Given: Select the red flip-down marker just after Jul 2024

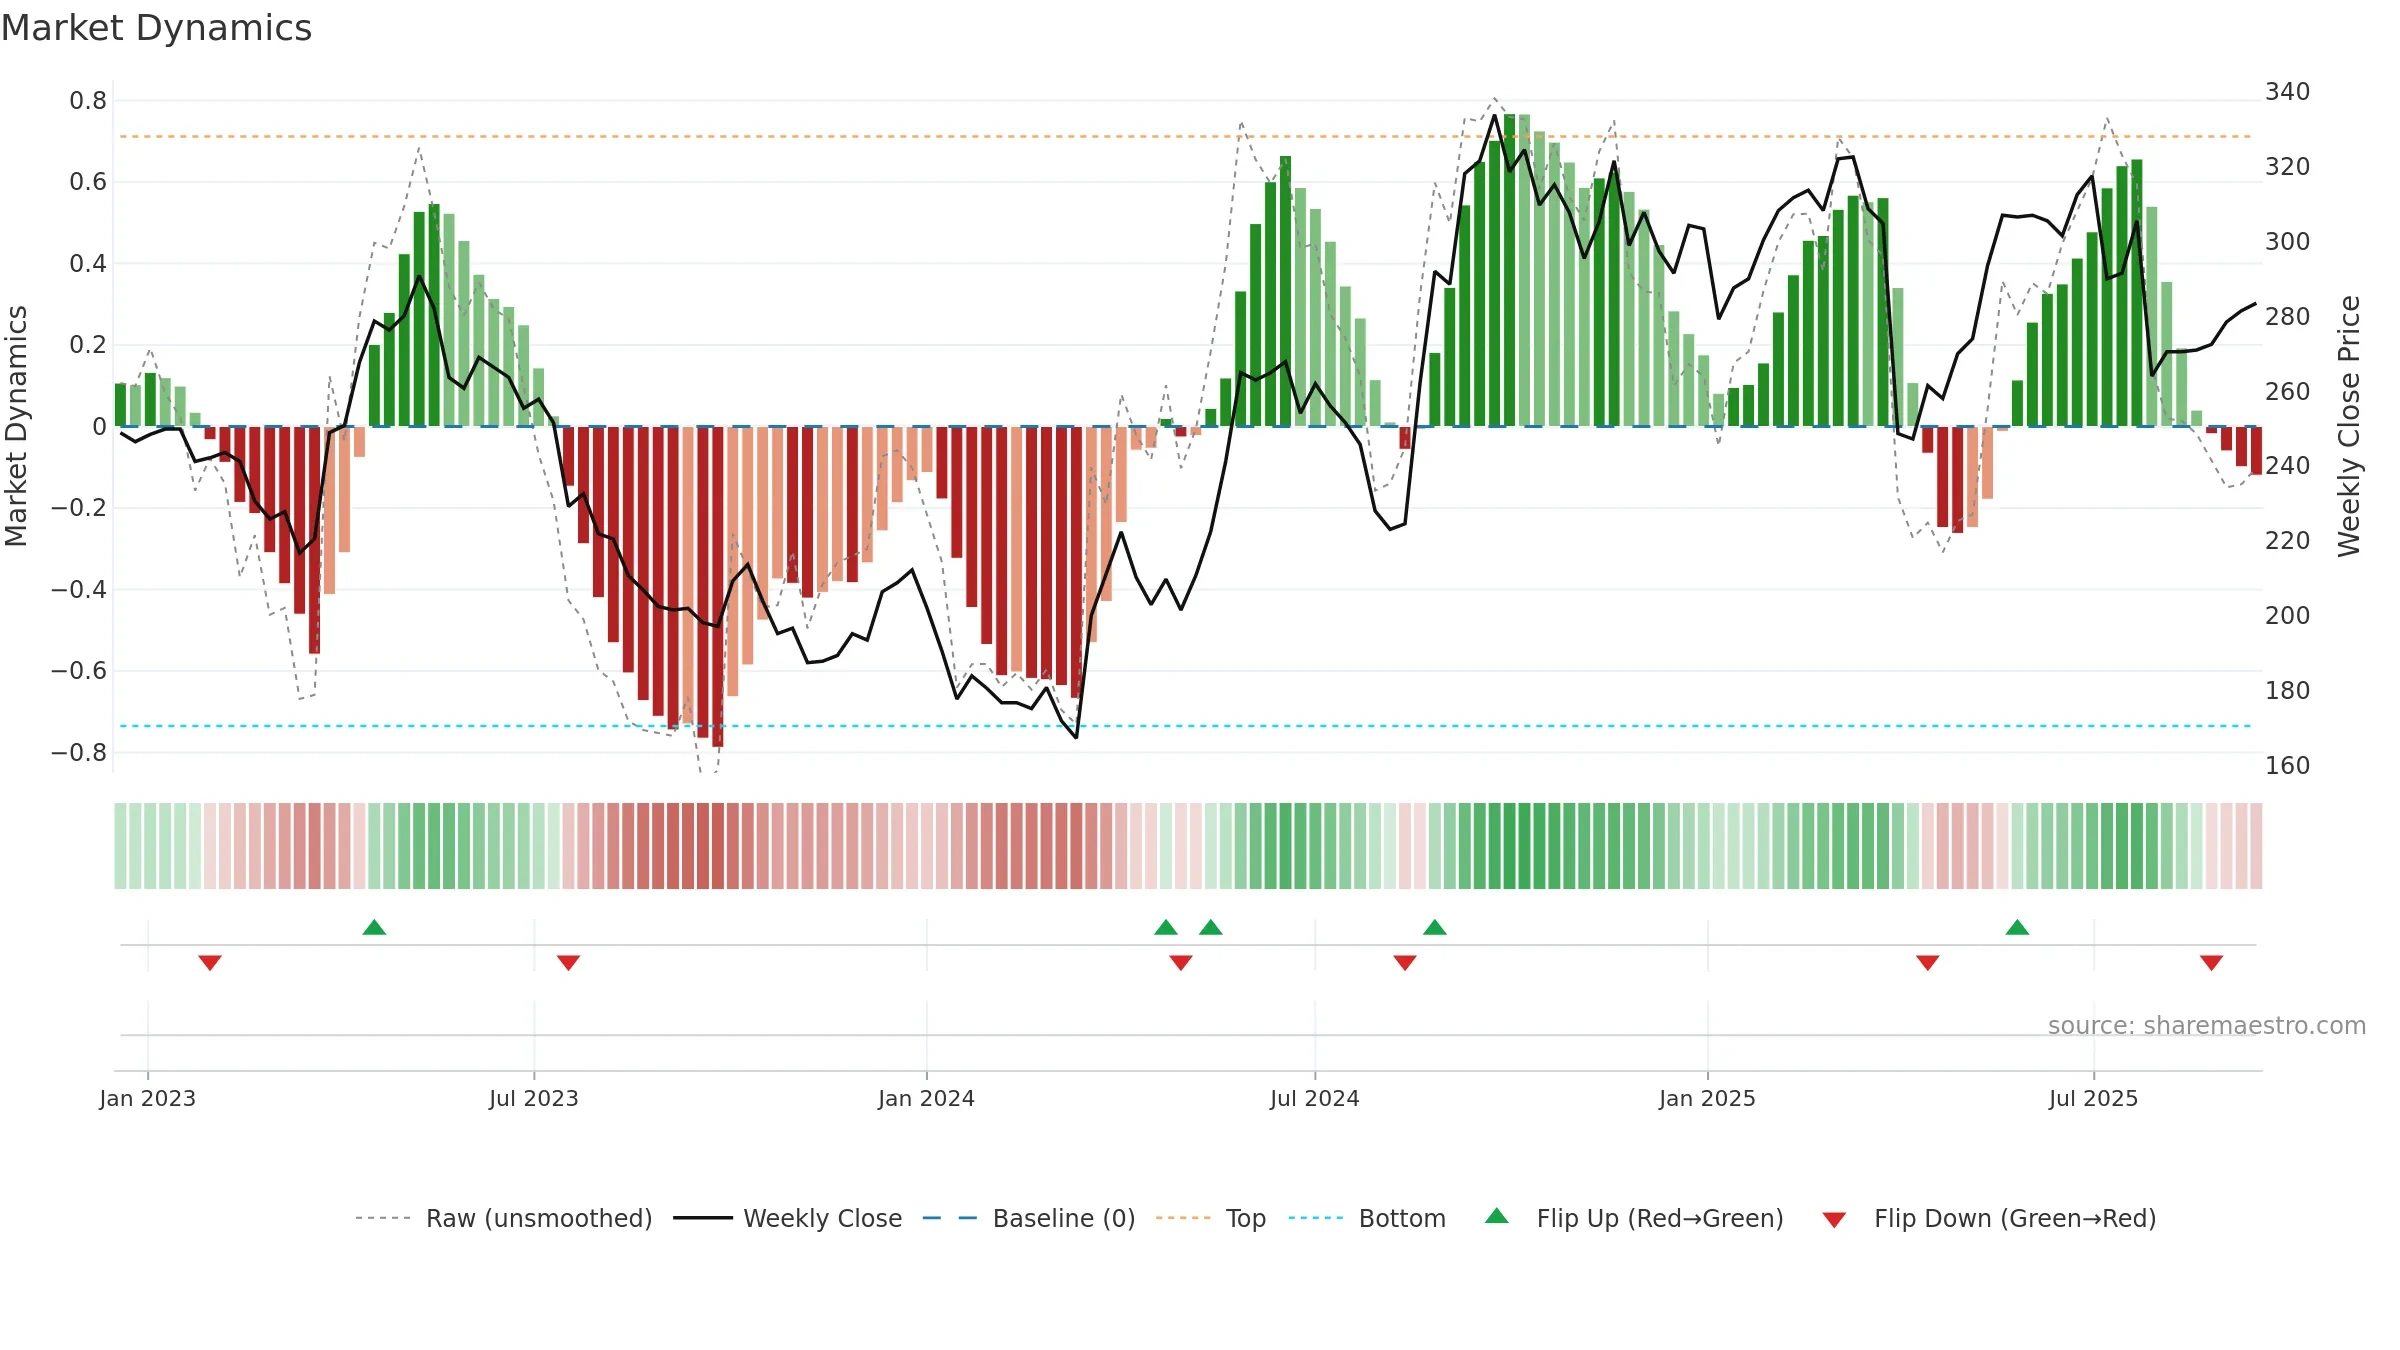Looking at the screenshot, I should (x=1405, y=962).
